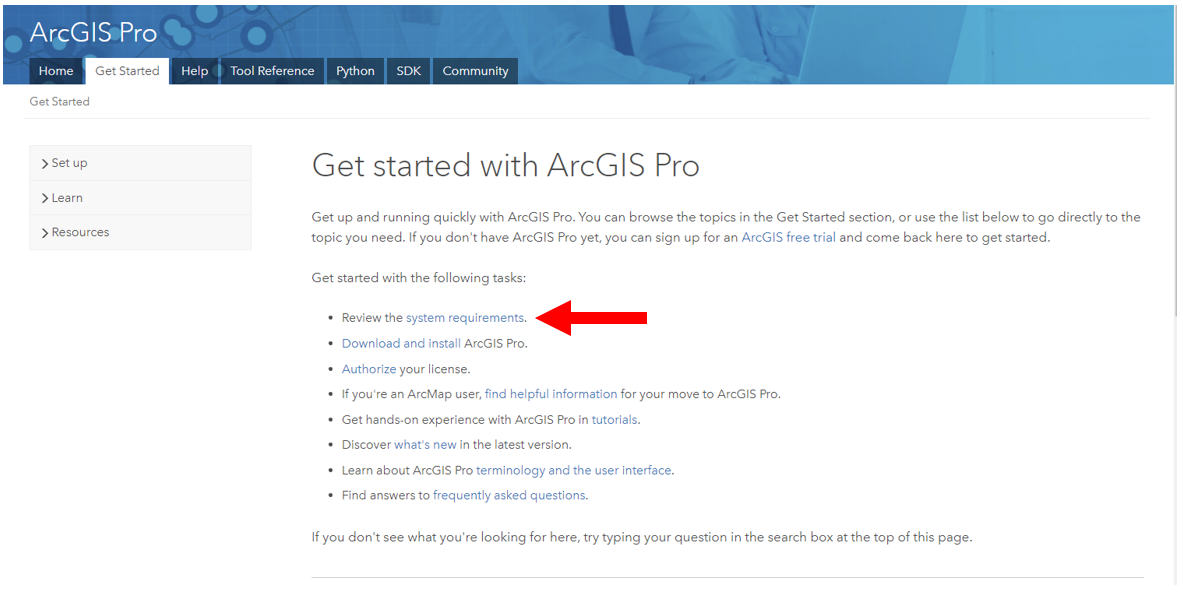Open find helpful information link
The height and width of the screenshot is (598, 1183).
(551, 394)
